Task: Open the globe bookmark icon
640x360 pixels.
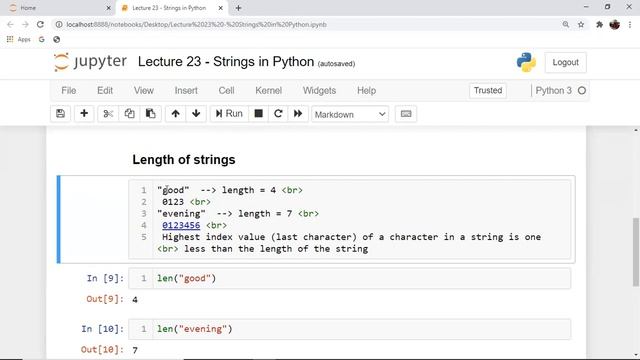Action: 57,39
